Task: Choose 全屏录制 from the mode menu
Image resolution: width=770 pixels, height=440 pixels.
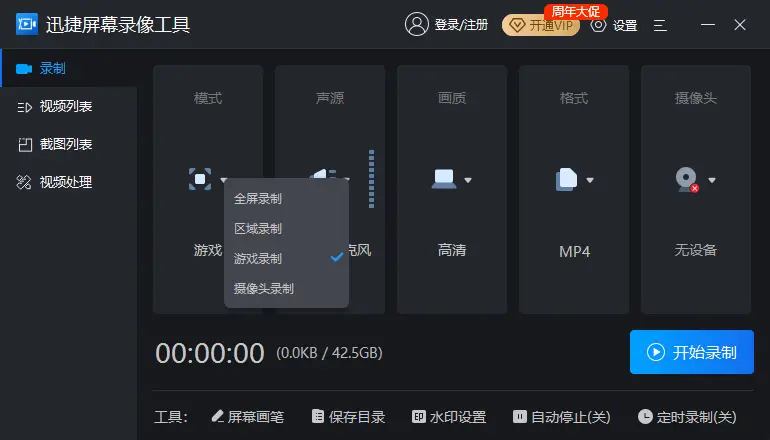Action: pyautogui.click(x=258, y=198)
